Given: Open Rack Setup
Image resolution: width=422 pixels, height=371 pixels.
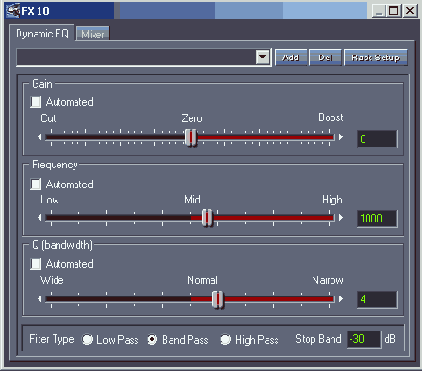Looking at the screenshot, I should point(376,57).
